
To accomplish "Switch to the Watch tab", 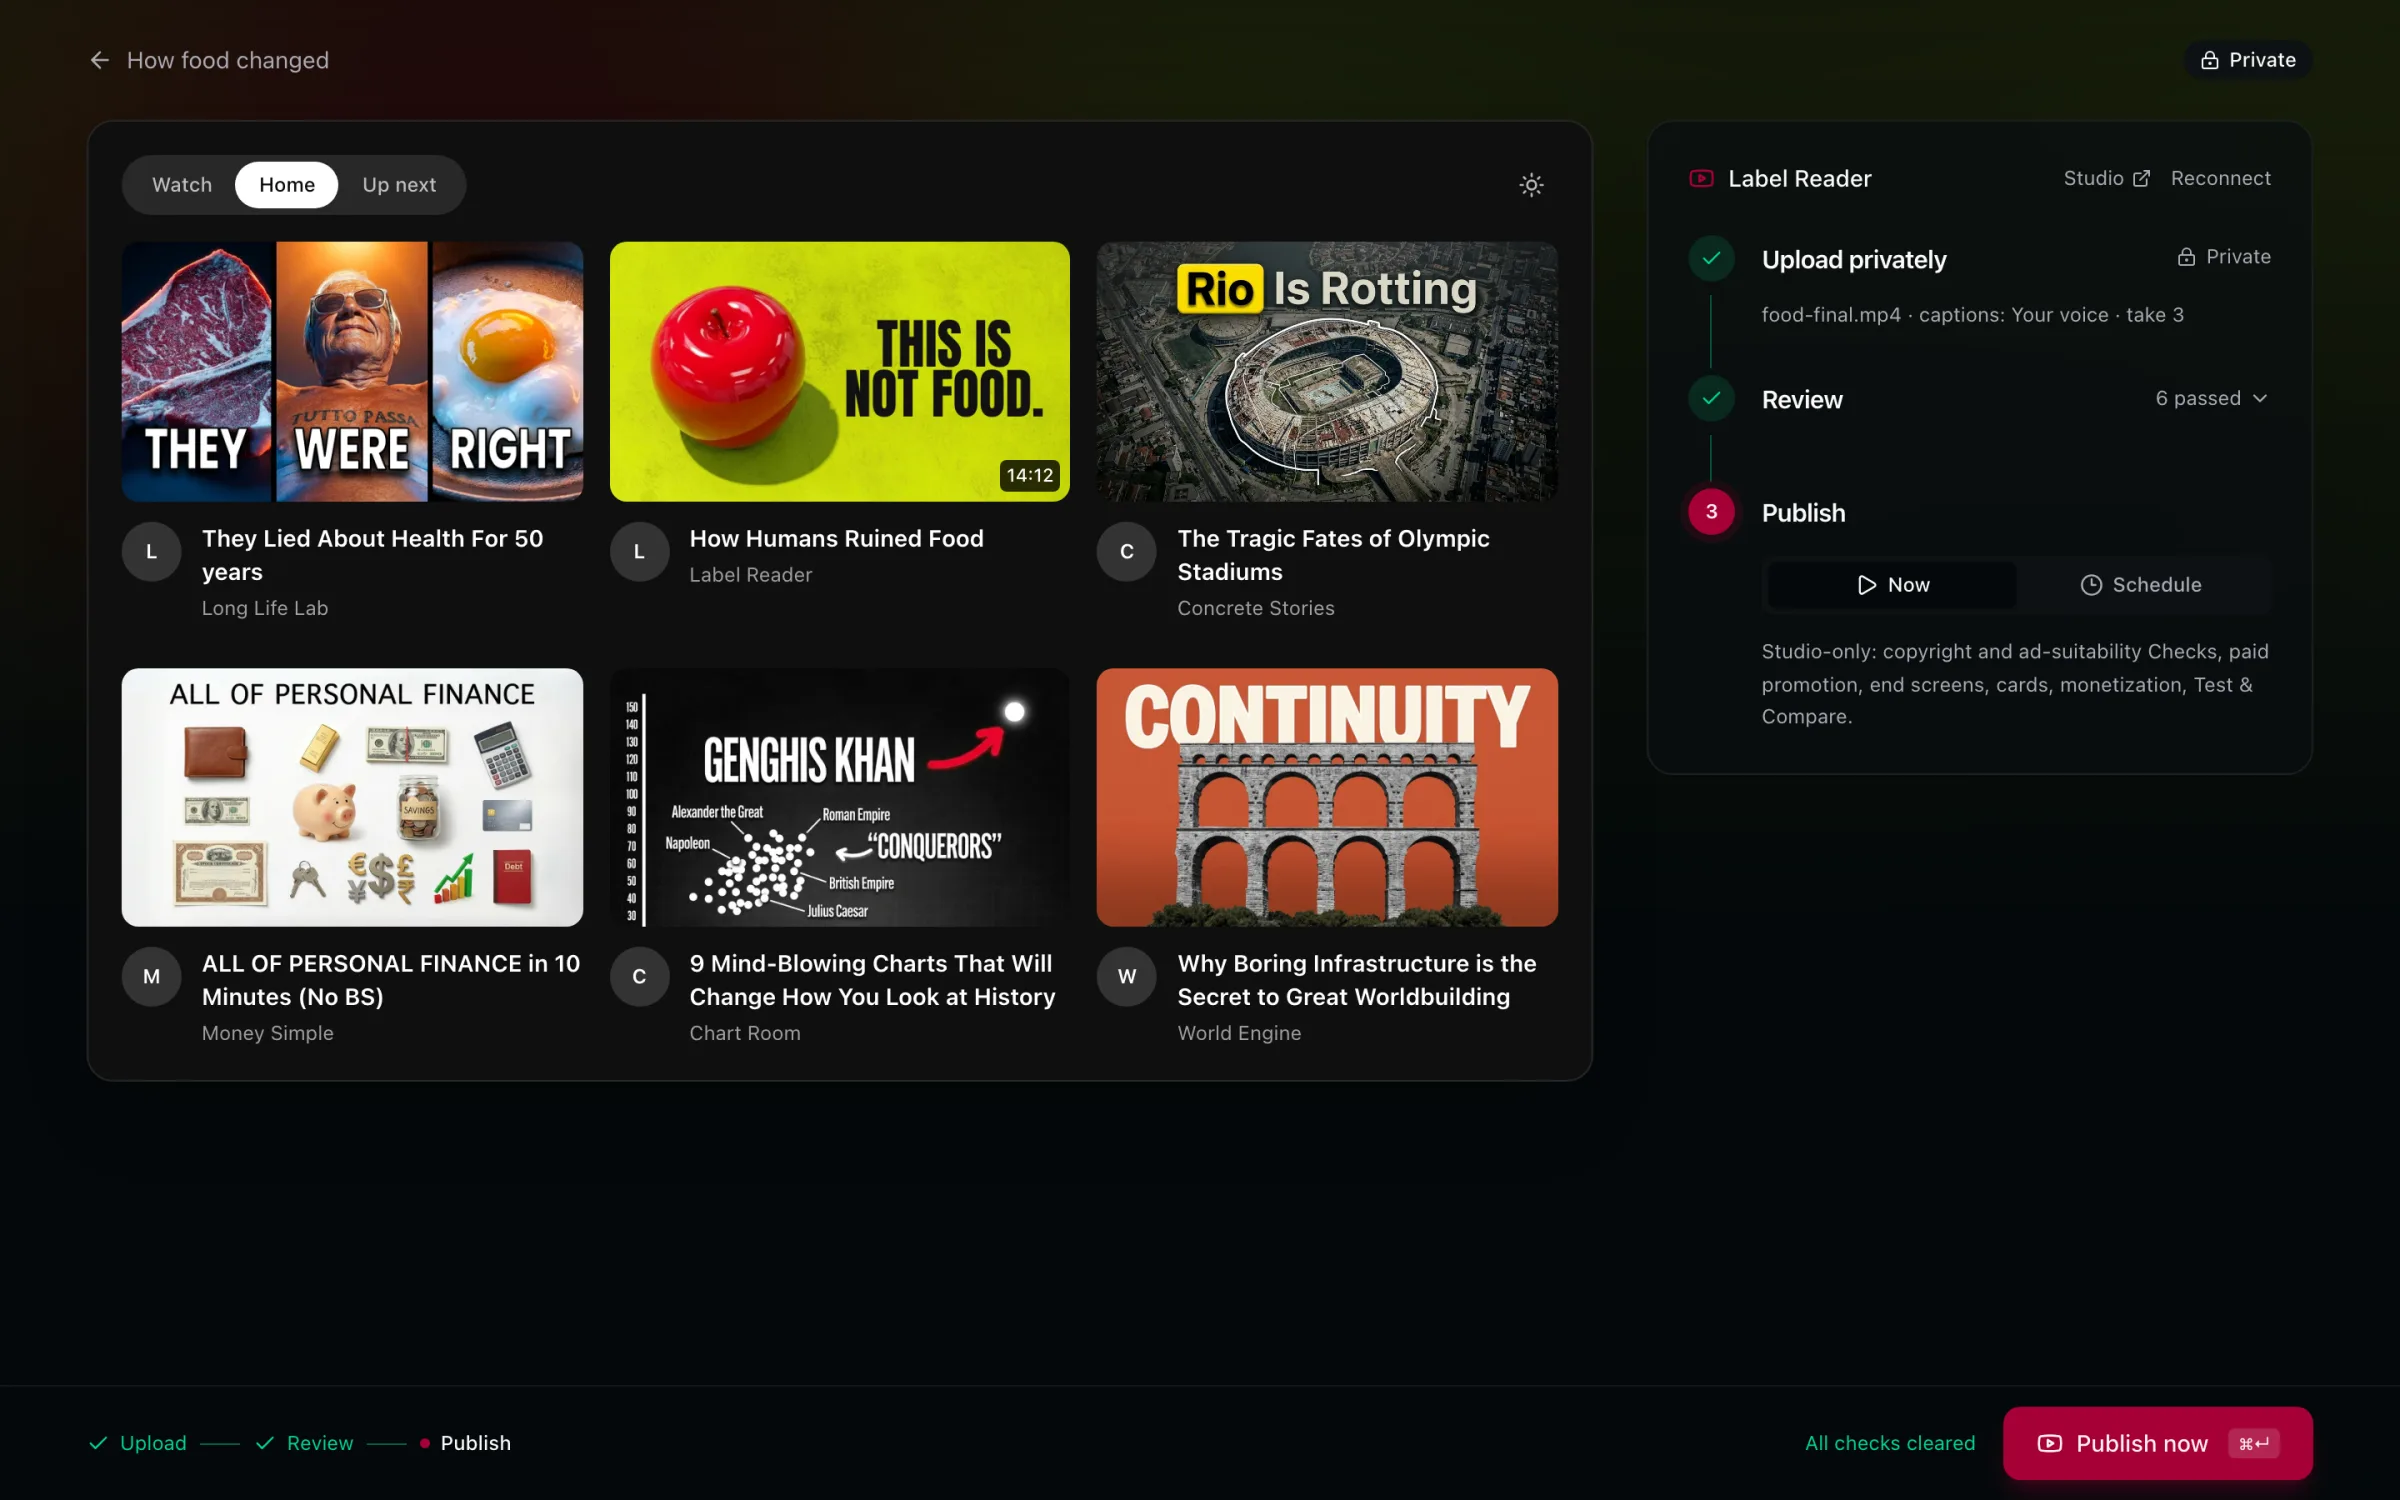I will [x=182, y=185].
